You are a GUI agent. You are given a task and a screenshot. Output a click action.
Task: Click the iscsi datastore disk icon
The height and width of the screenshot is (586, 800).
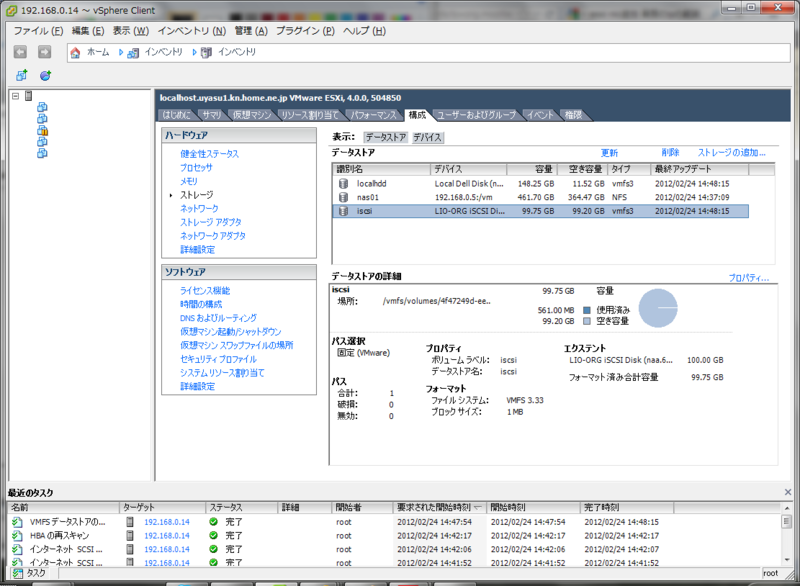pyautogui.click(x=343, y=211)
